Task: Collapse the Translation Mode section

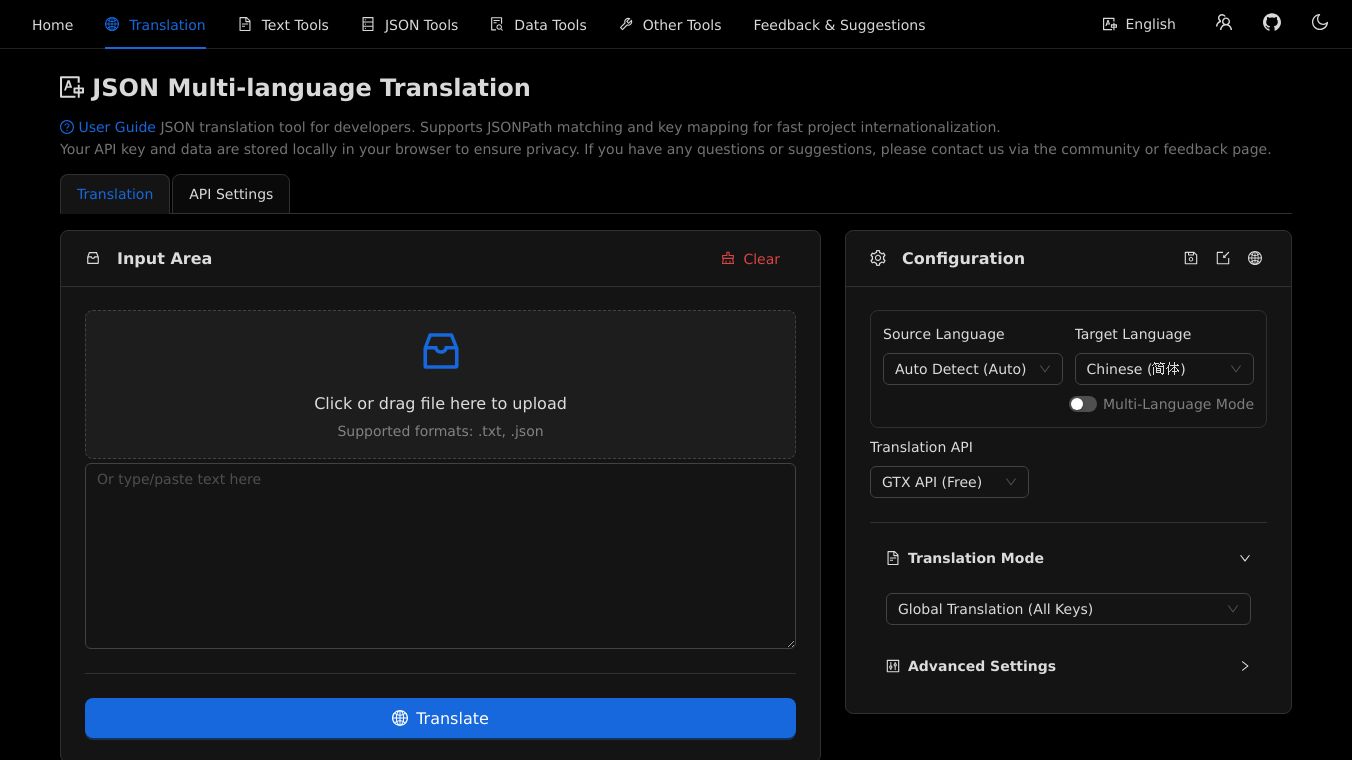Action: [1244, 558]
